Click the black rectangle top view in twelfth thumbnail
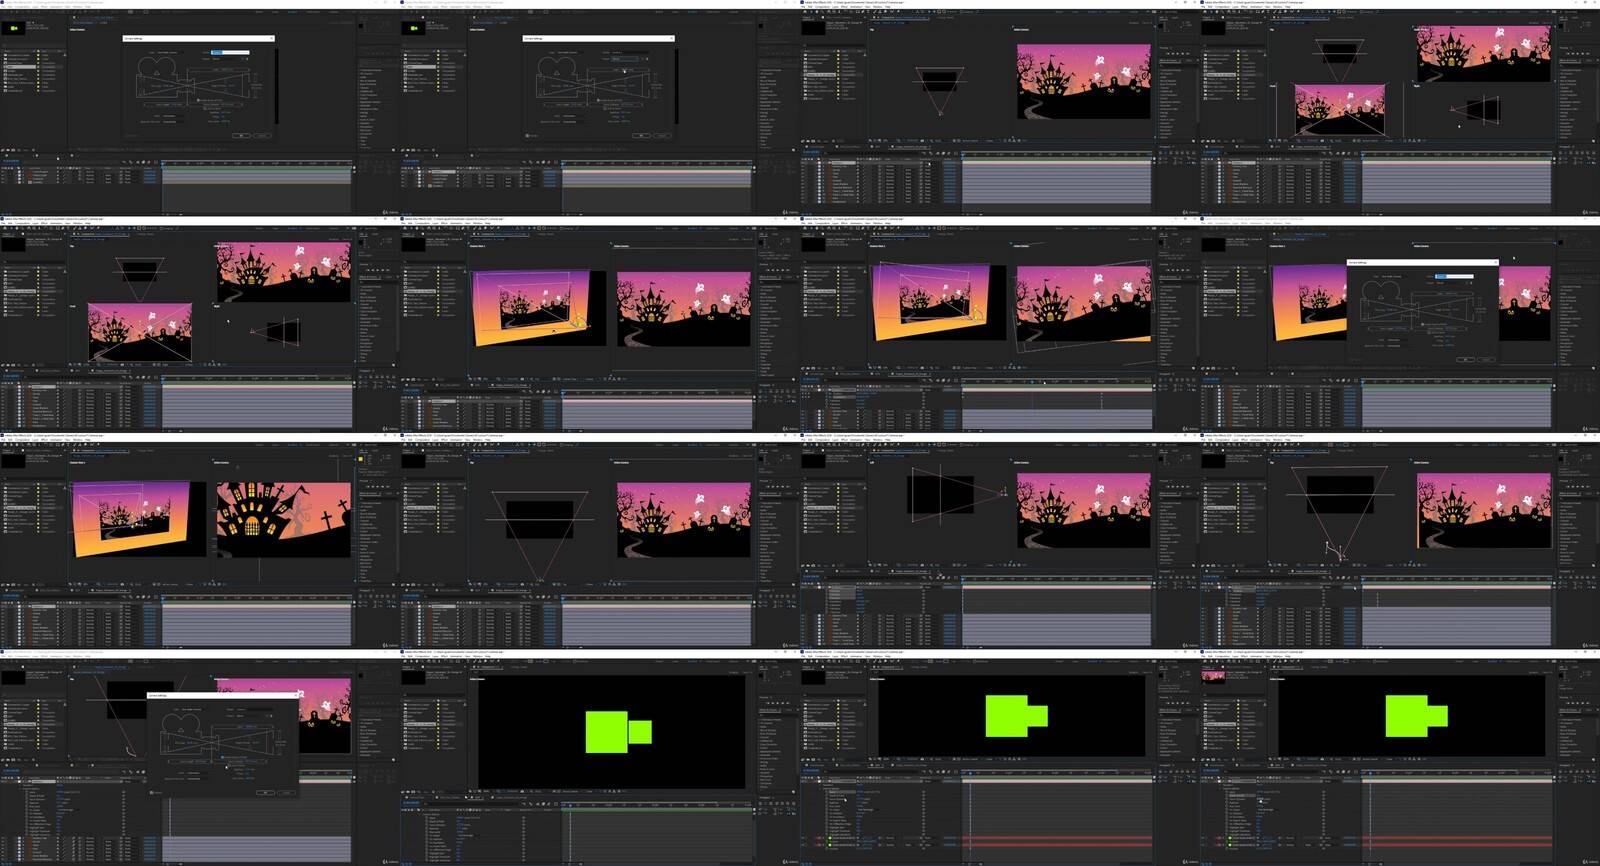Viewport: 1600px width, 866px height. 1340,497
